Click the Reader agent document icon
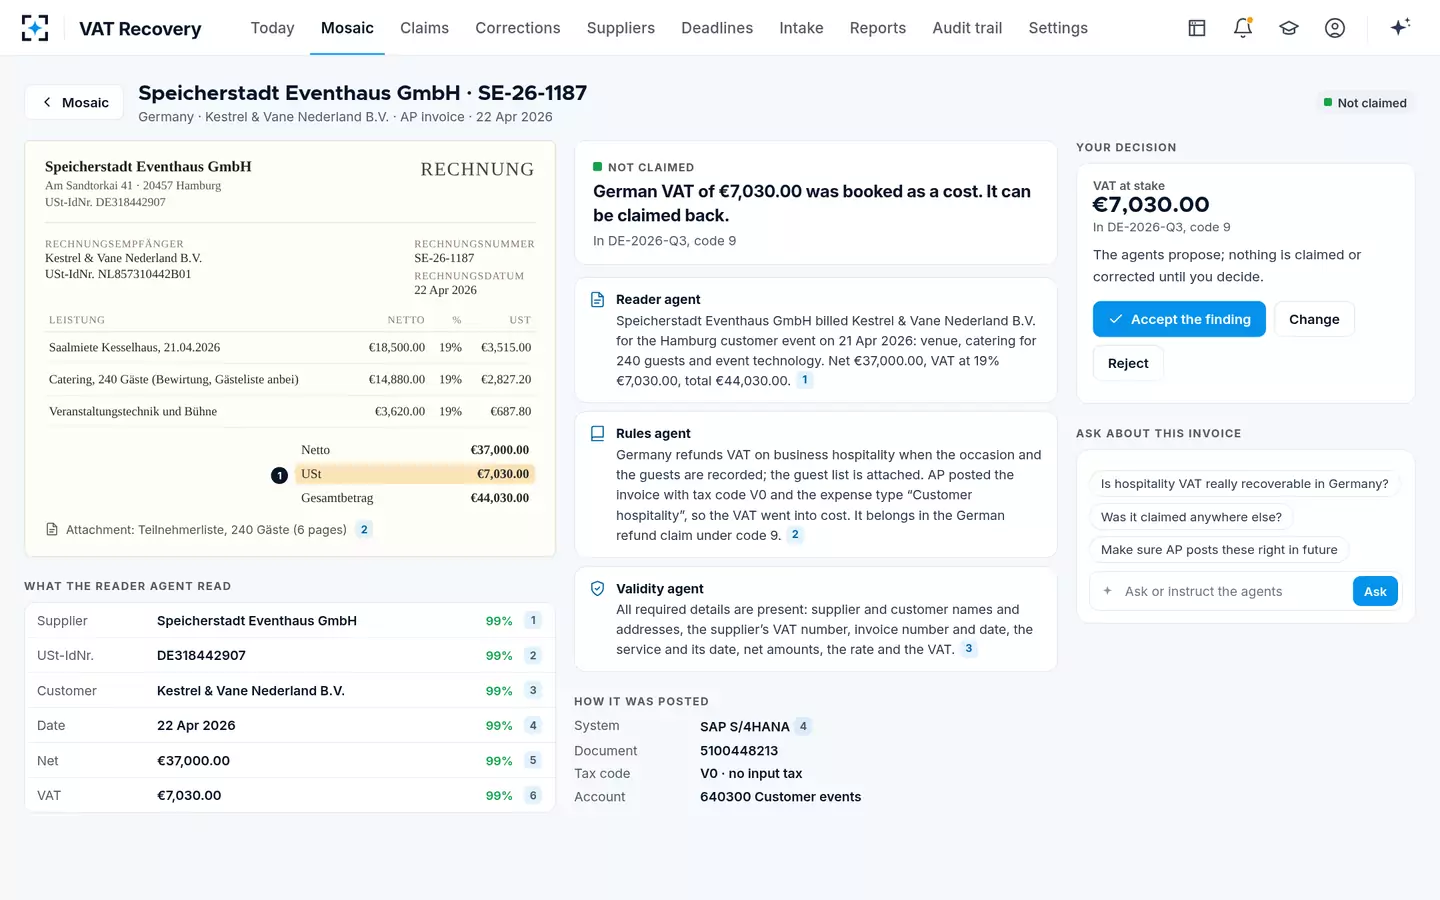 click(x=597, y=299)
